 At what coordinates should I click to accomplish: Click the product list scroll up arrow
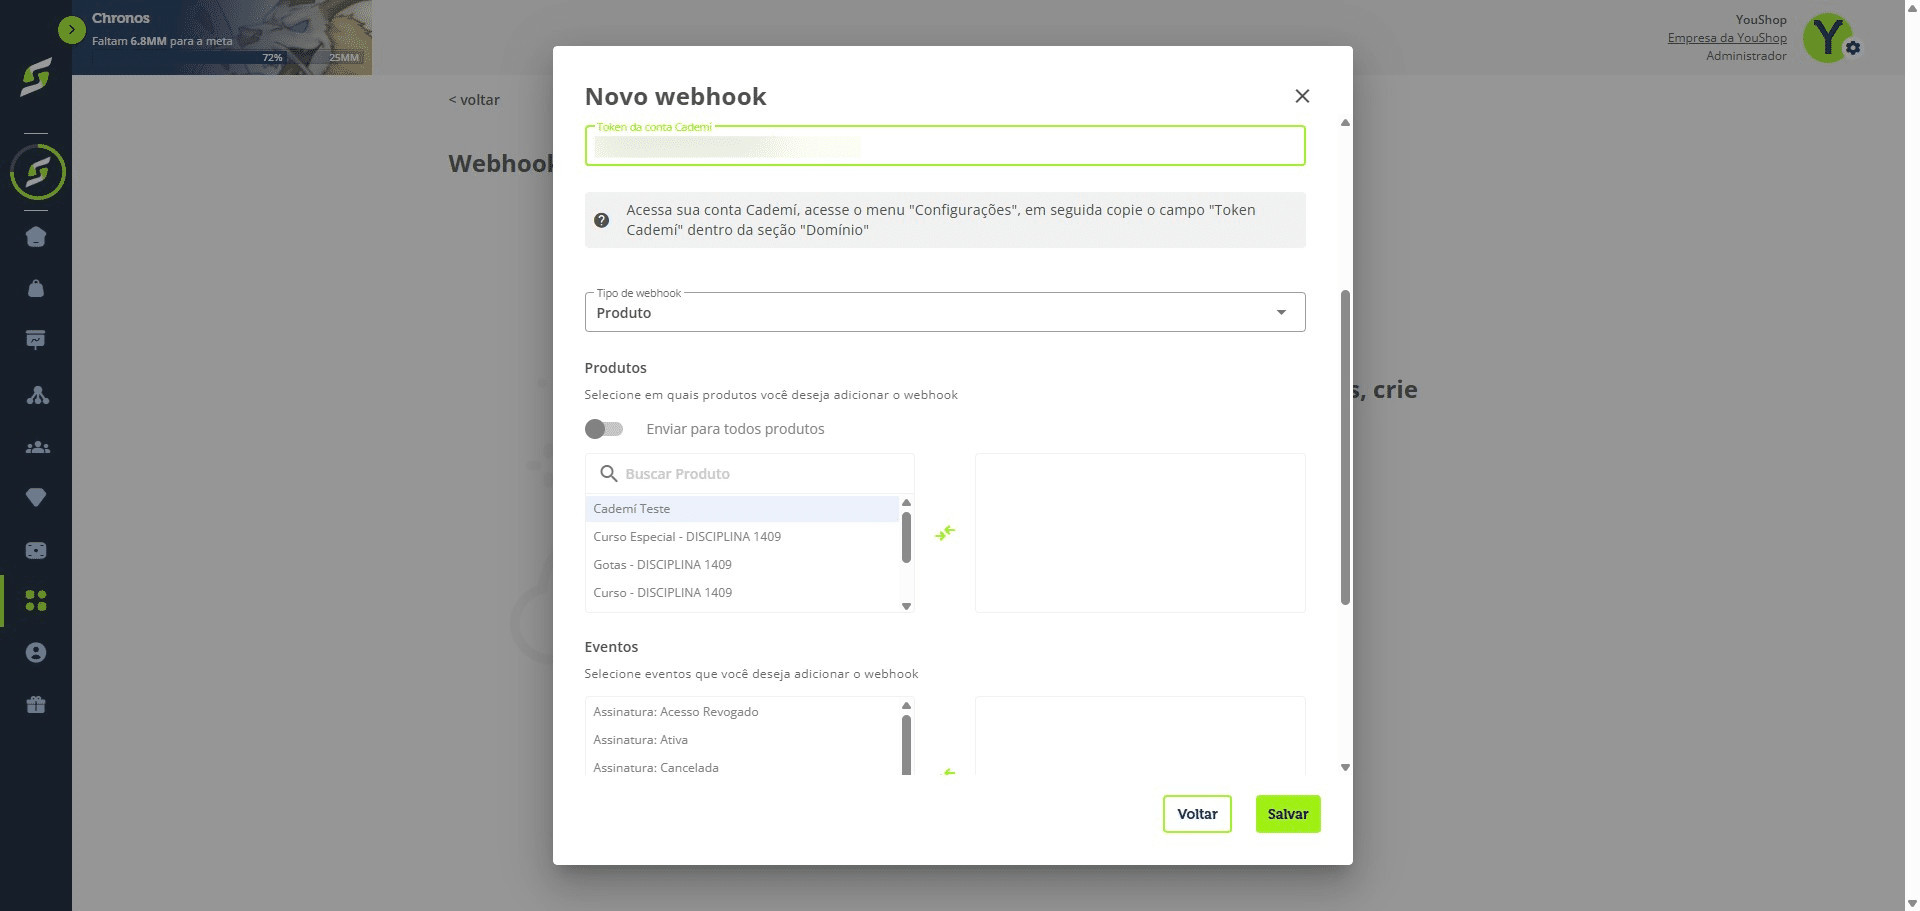pyautogui.click(x=906, y=503)
